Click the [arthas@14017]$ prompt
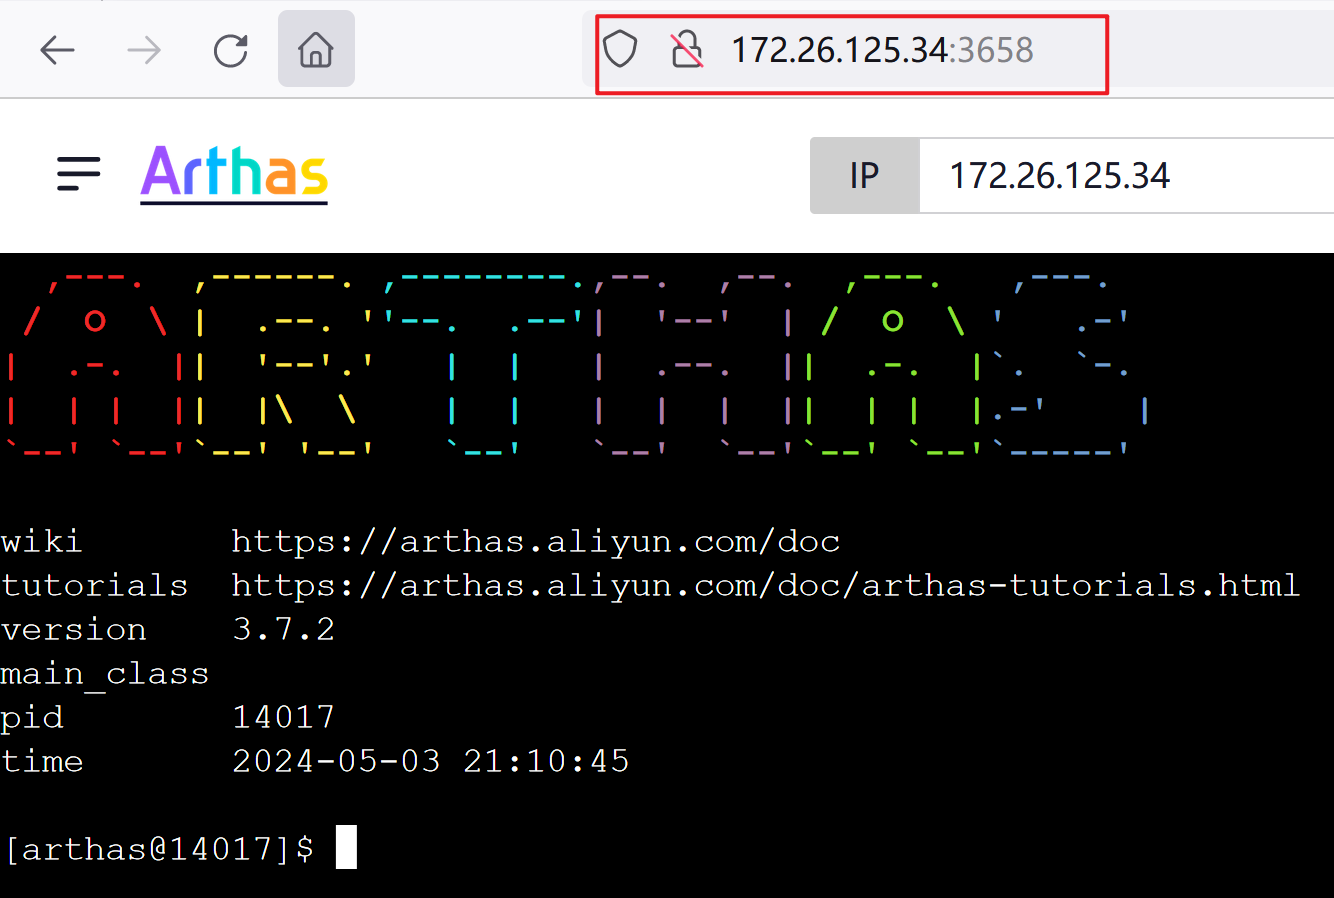 tap(160, 849)
